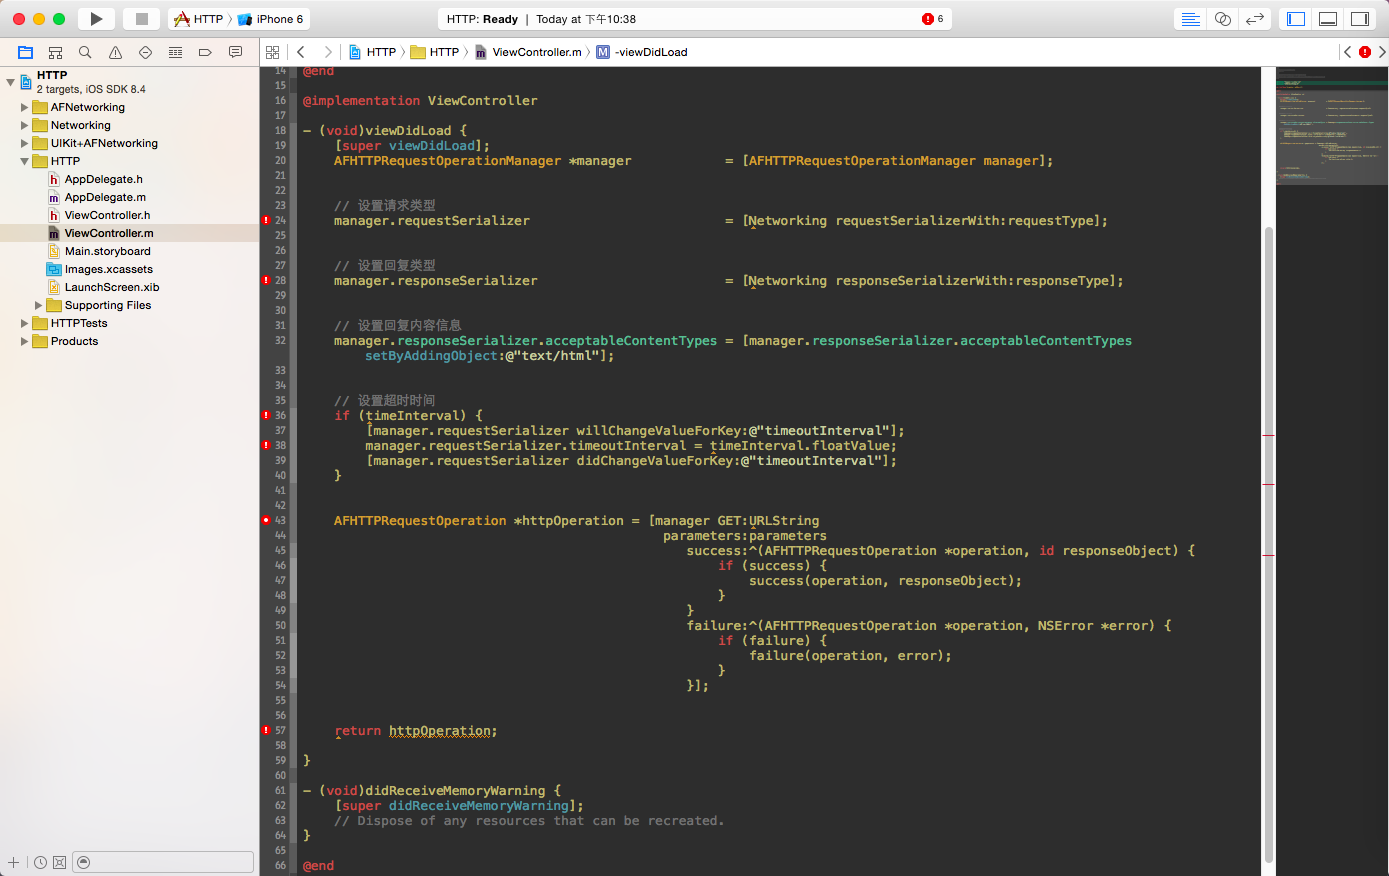Jump to next issue arrow
1389x876 pixels.
(1382, 52)
